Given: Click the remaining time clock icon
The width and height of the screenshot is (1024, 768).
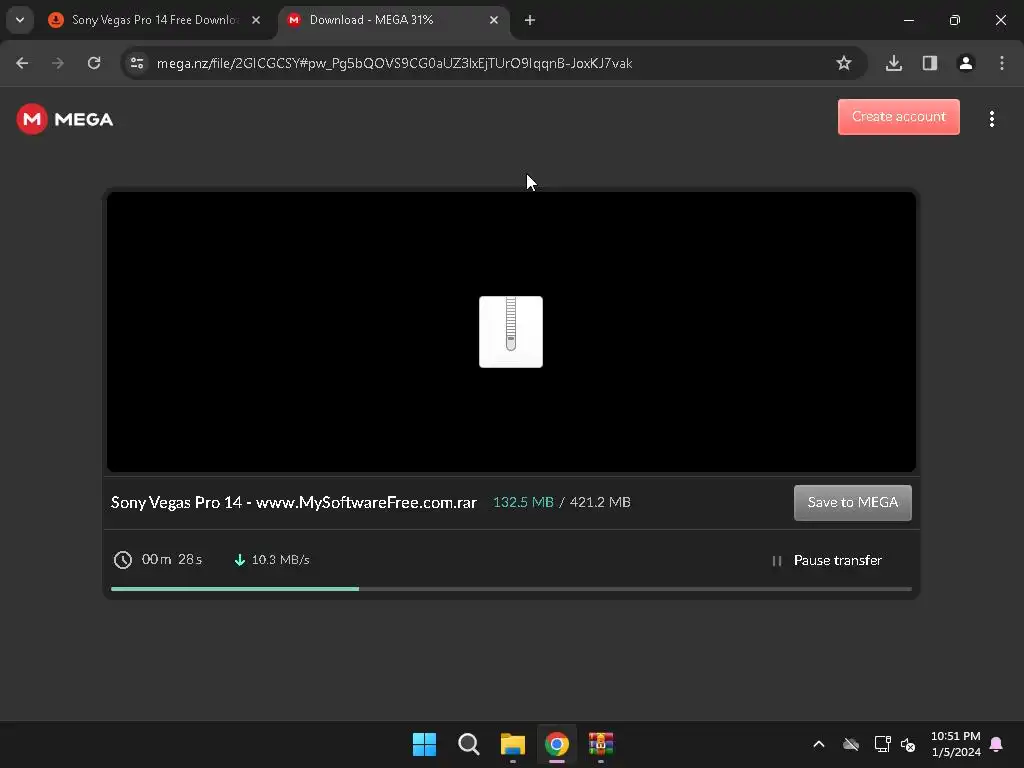Looking at the screenshot, I should click(123, 560).
